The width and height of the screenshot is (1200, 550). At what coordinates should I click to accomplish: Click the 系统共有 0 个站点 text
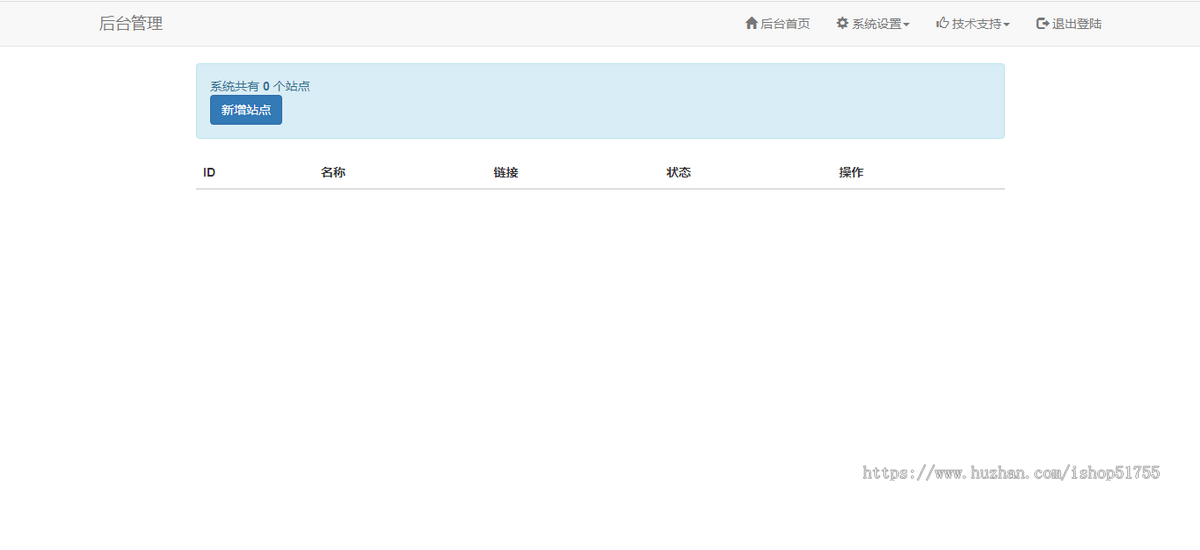260,86
